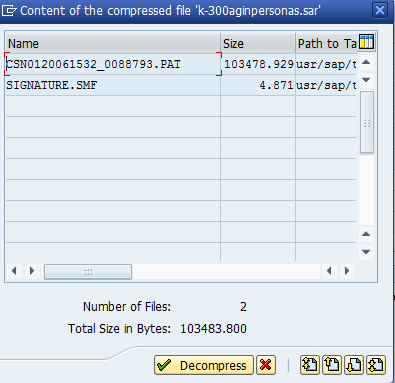Image resolution: width=395 pixels, height=383 pixels.
Task: Click the Size column header
Action: [x=258, y=43]
